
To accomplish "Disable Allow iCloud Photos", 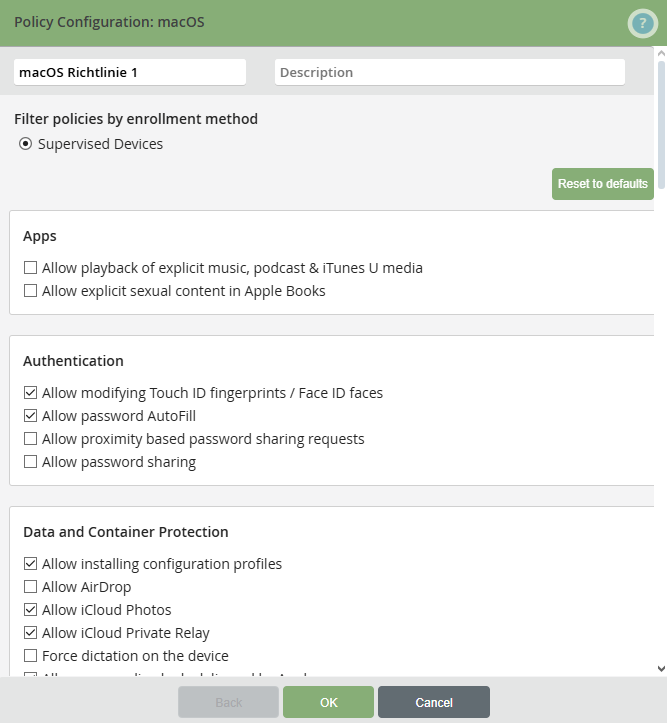I will coord(31,610).
